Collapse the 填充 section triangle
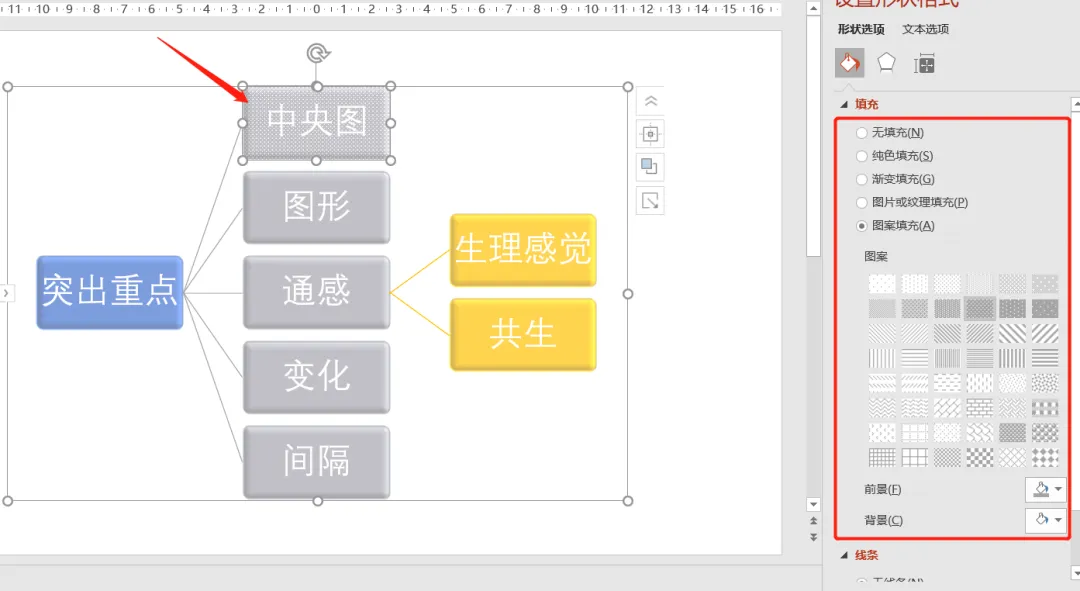The height and width of the screenshot is (591, 1080). click(844, 105)
